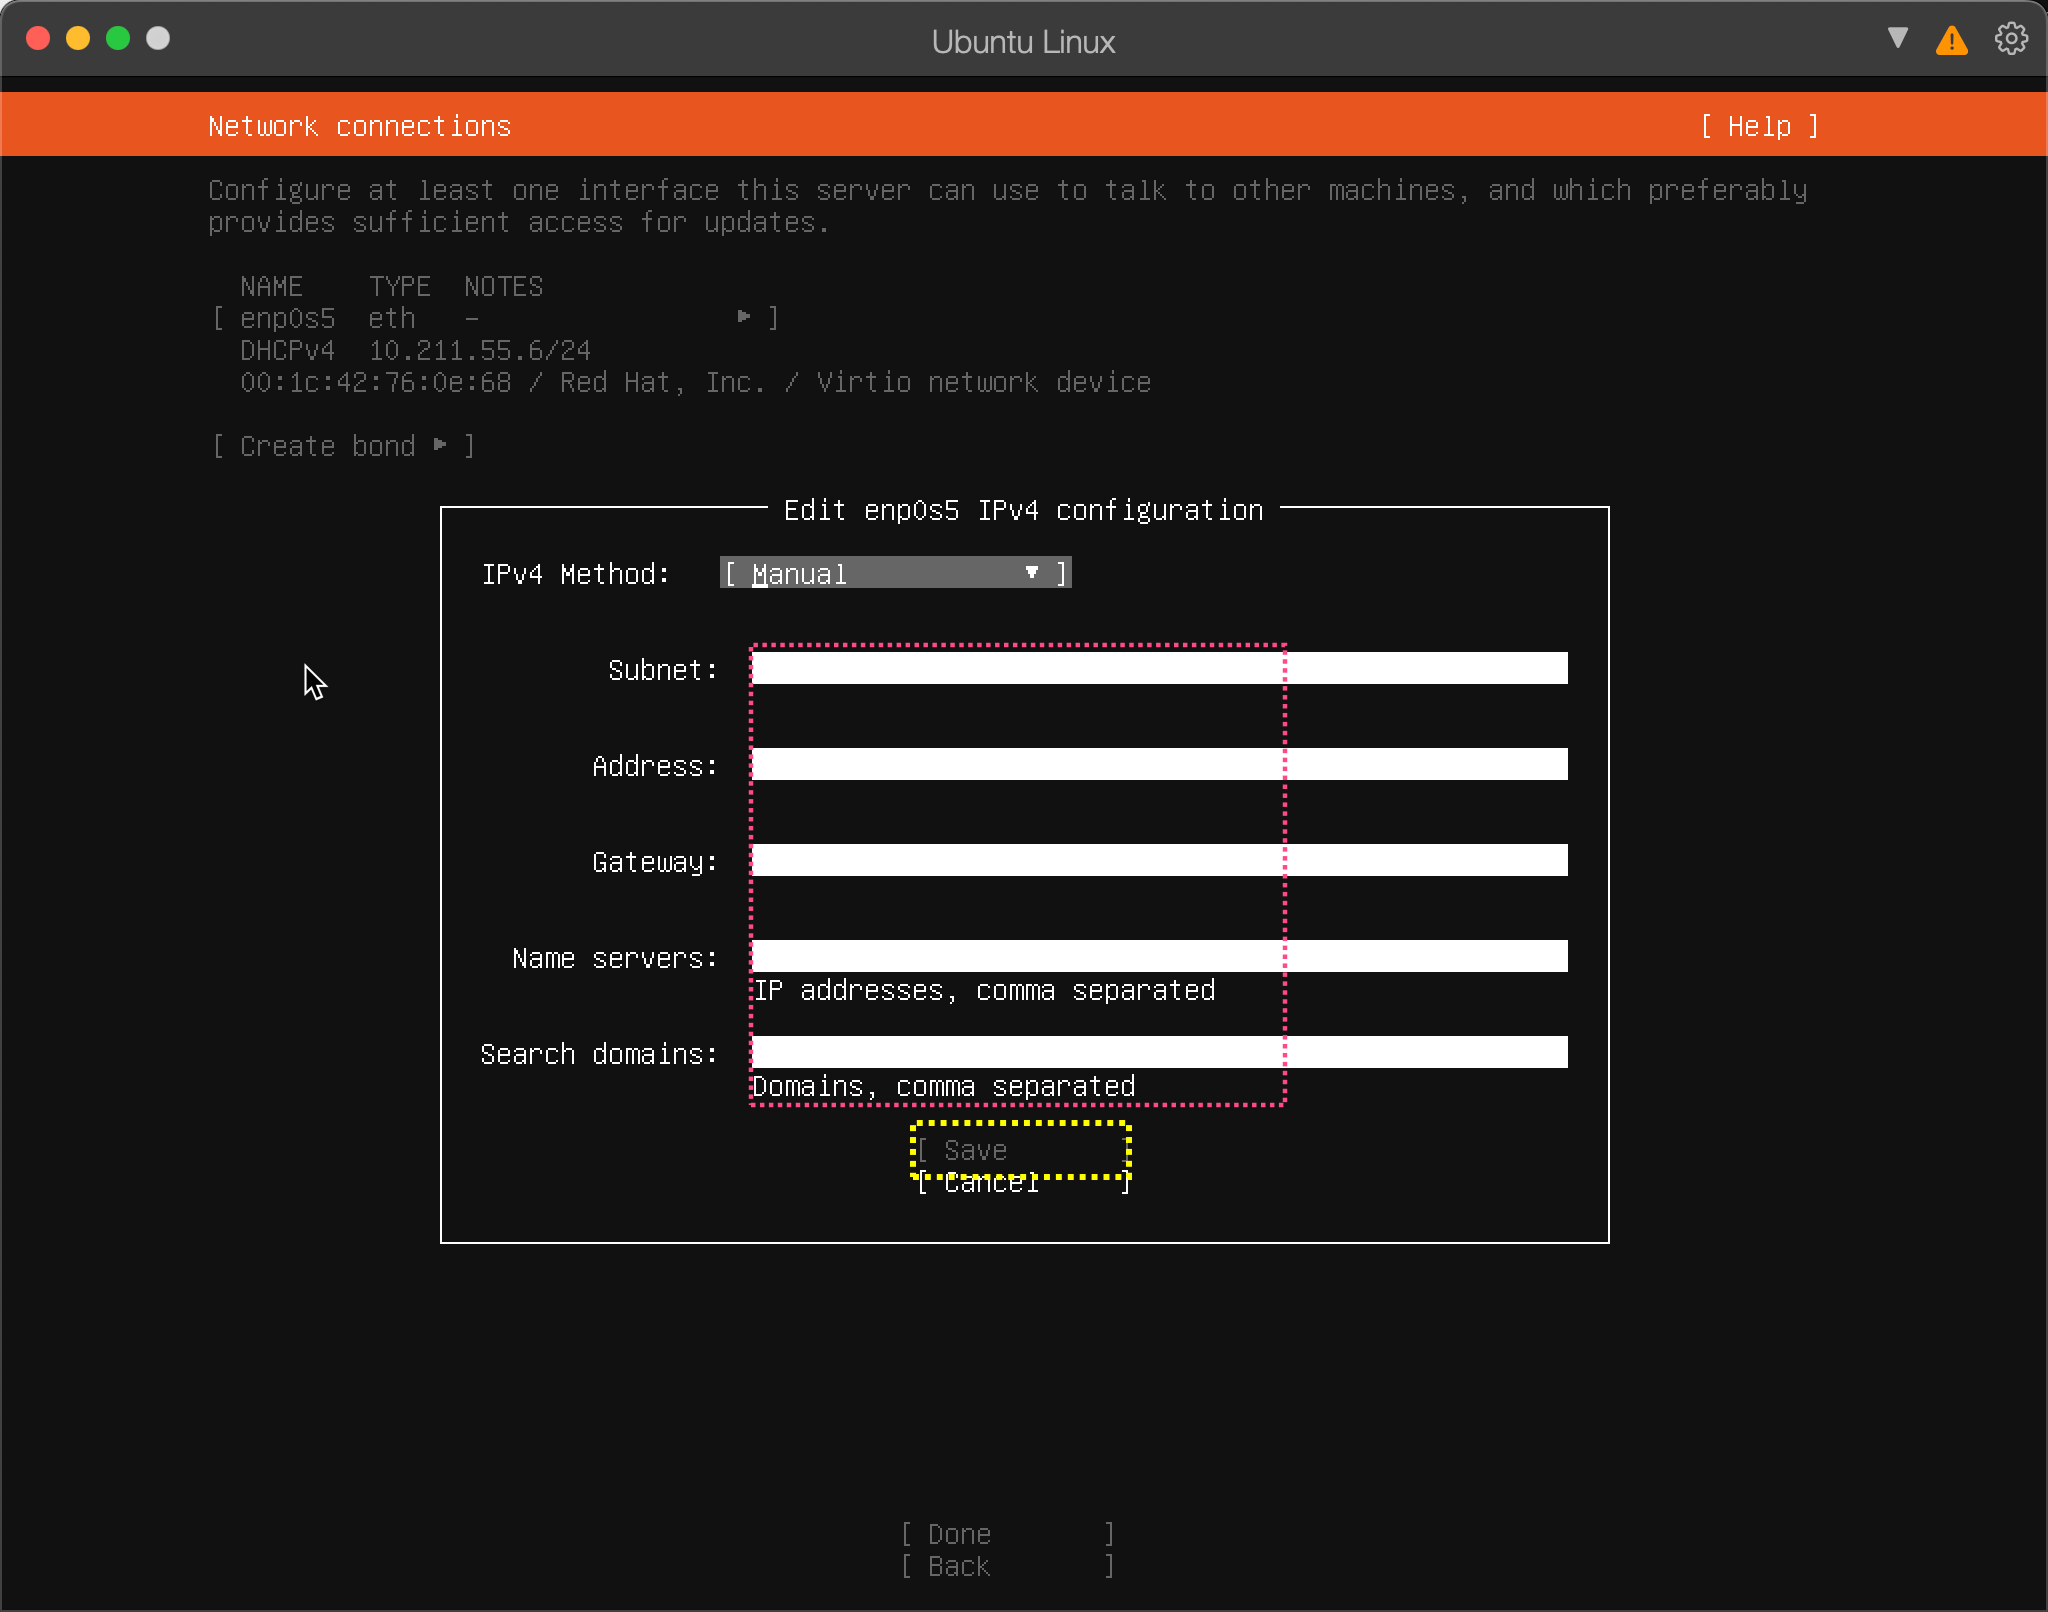This screenshot has height=1612, width=2048.
Task: Click the grey fourth window control button
Action: tap(158, 38)
